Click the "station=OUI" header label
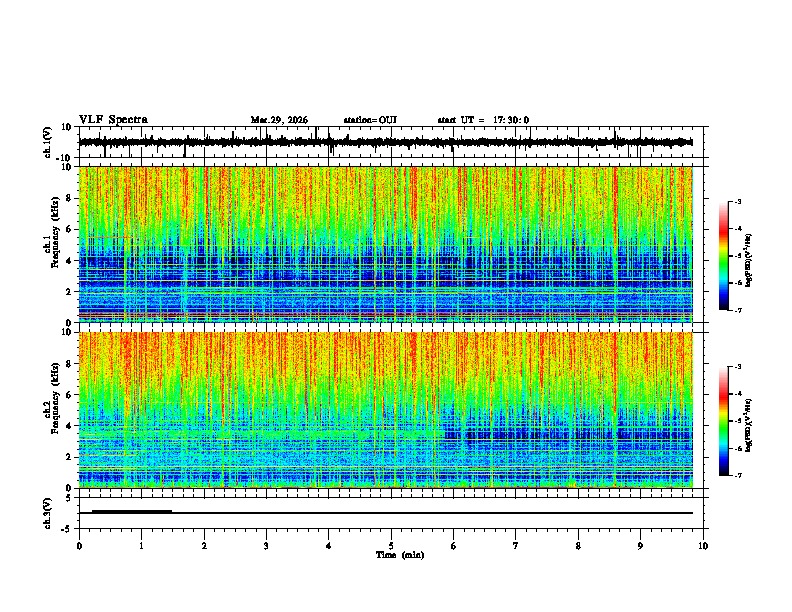 click(370, 120)
